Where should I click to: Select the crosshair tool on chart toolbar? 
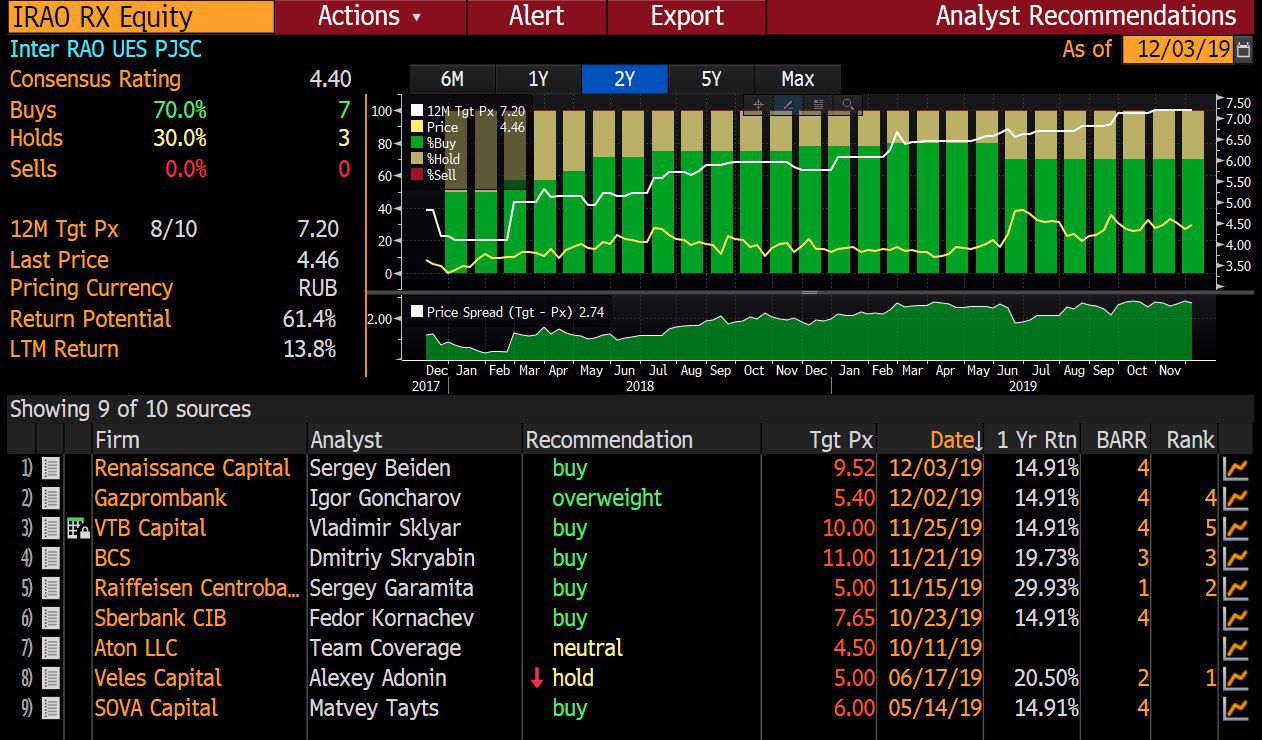tap(758, 104)
